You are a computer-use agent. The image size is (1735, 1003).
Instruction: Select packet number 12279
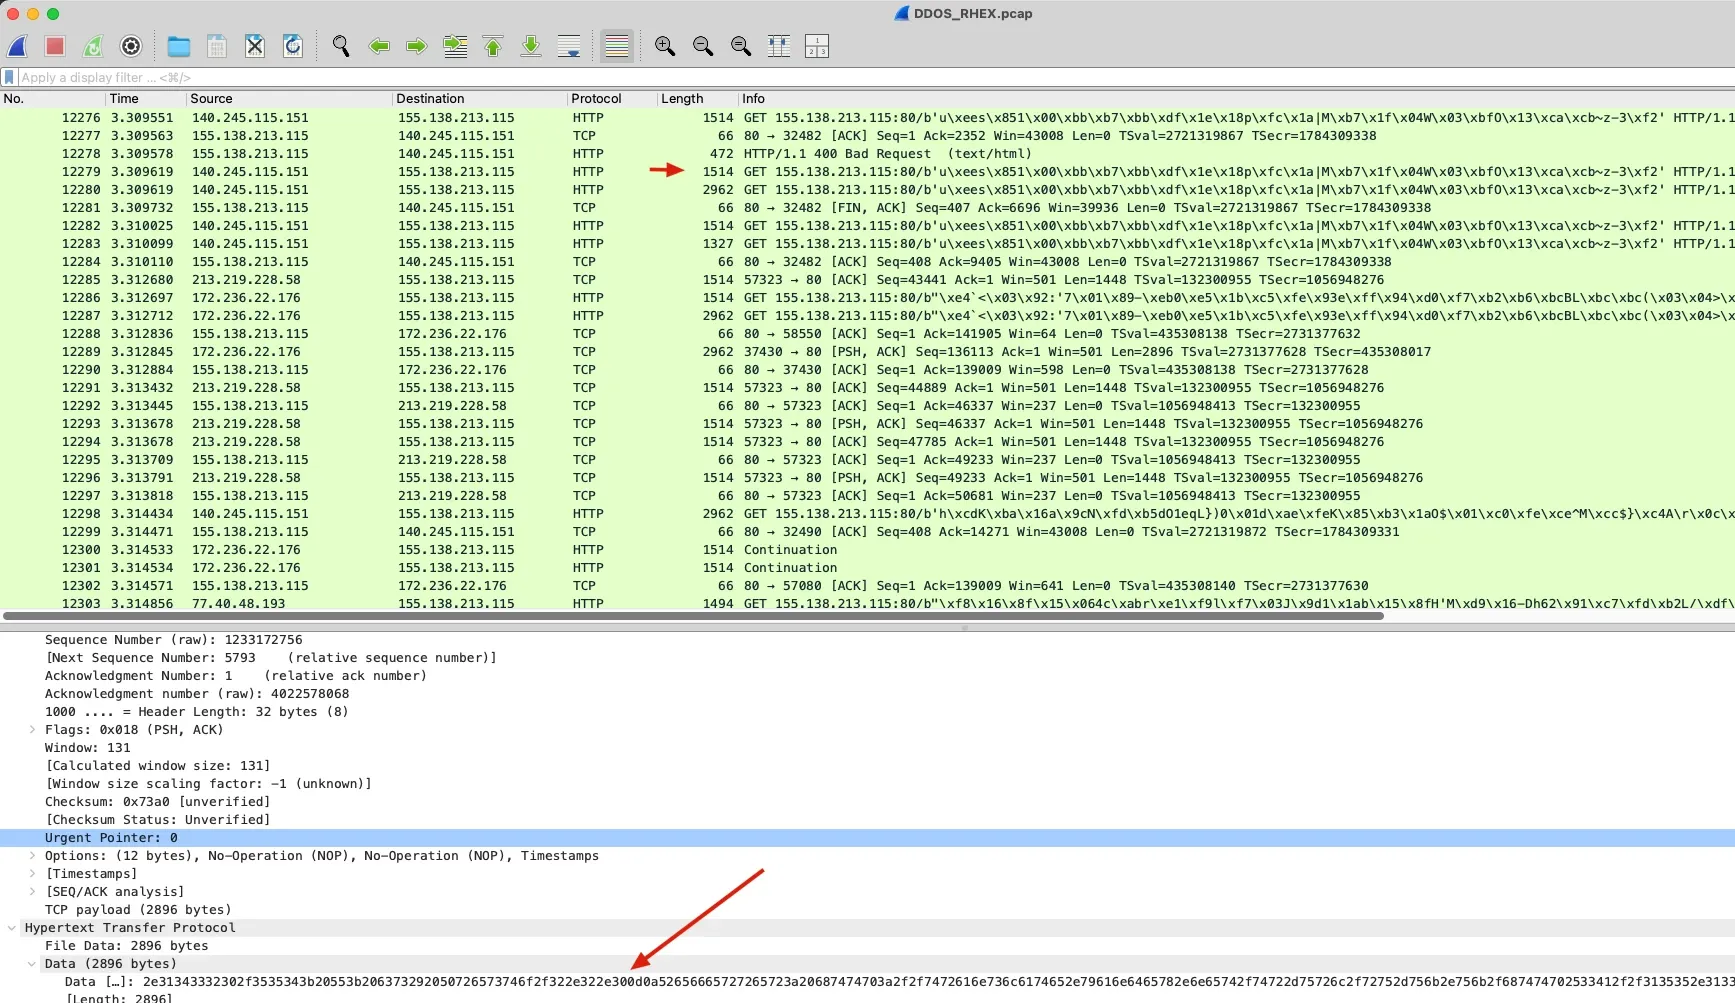(867, 172)
